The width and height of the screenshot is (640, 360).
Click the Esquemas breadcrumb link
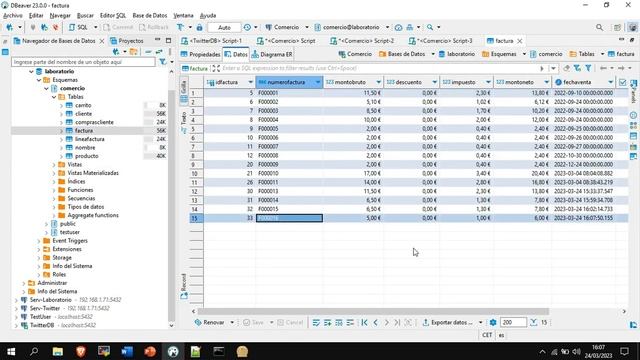pyautogui.click(x=499, y=54)
